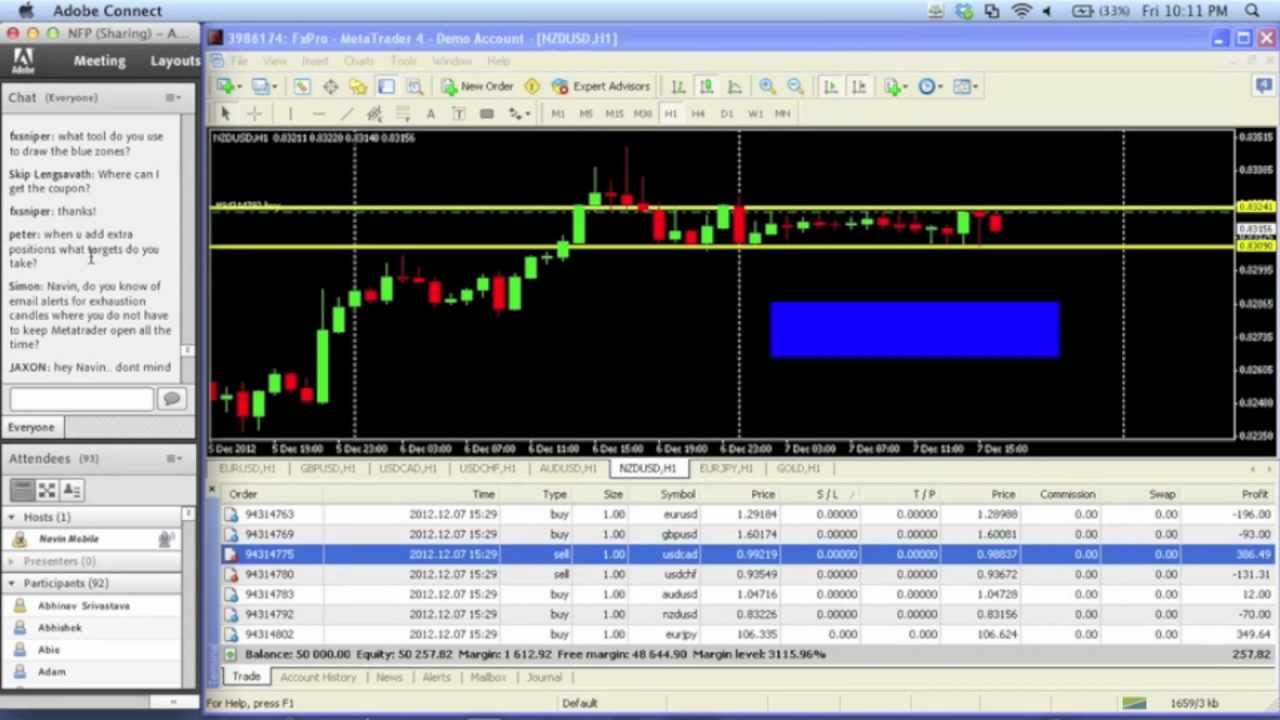The image size is (1280, 720).
Task: Select the Trendline drawing tool
Action: click(346, 113)
